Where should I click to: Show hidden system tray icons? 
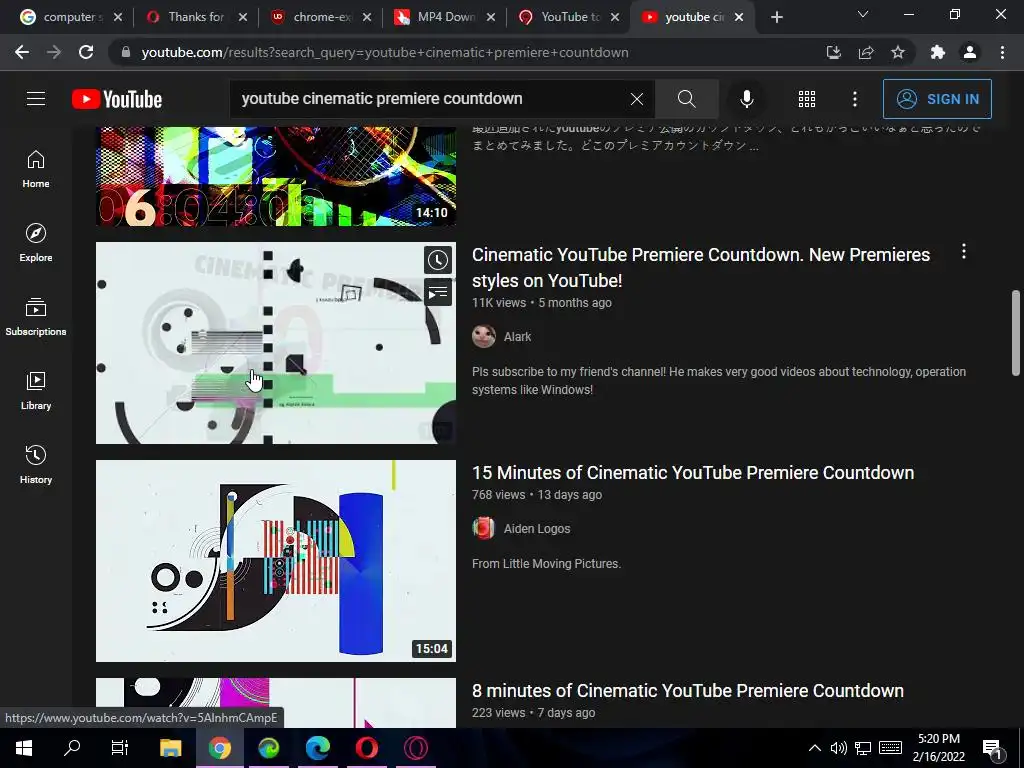click(814, 748)
